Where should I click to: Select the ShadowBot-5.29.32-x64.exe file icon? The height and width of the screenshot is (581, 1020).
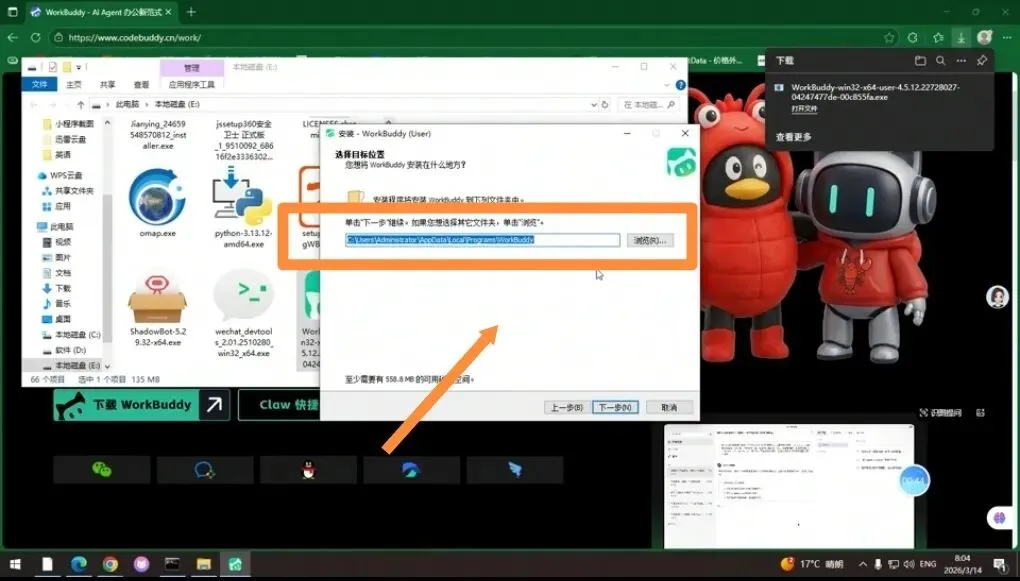click(157, 299)
